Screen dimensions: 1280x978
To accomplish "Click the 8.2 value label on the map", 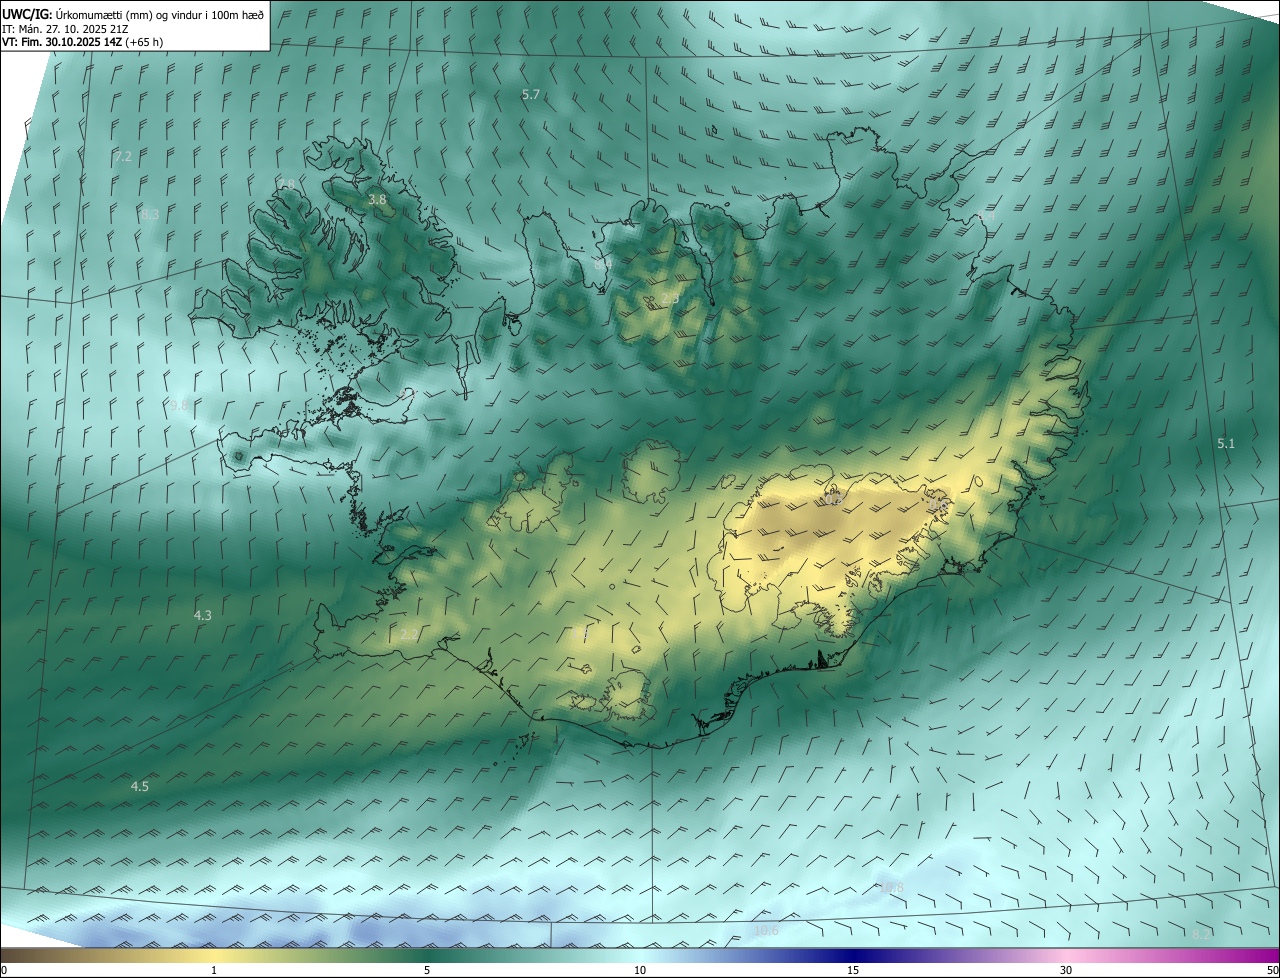I will click(x=1201, y=934).
